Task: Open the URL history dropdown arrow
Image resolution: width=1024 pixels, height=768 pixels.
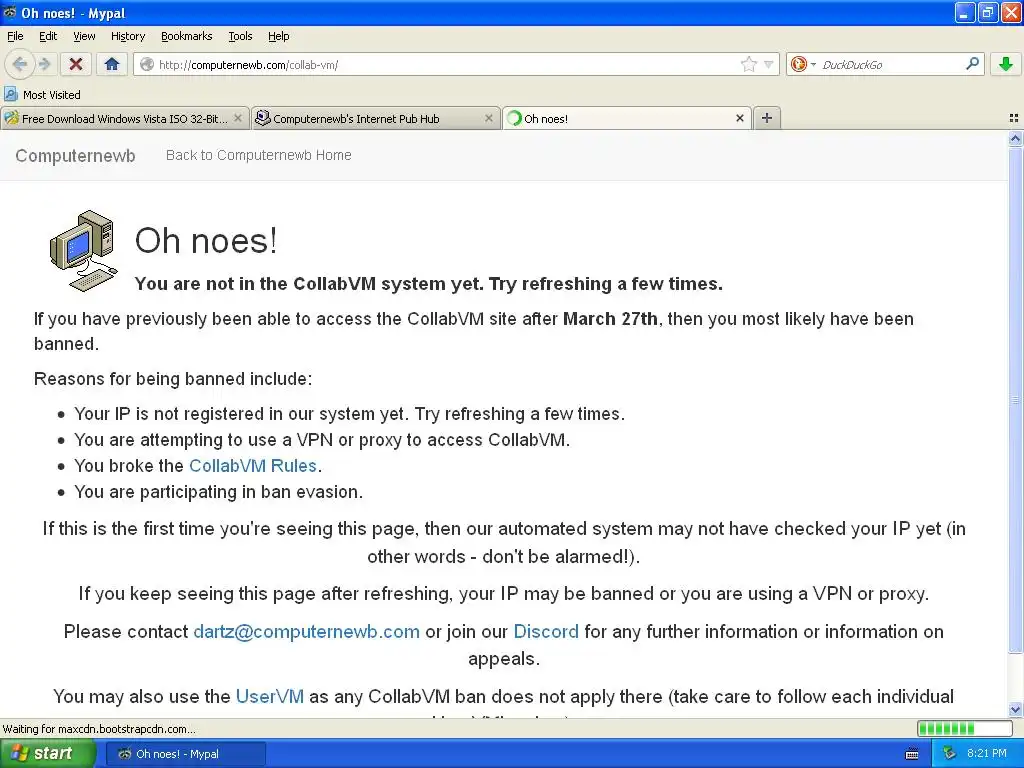Action: (769, 65)
